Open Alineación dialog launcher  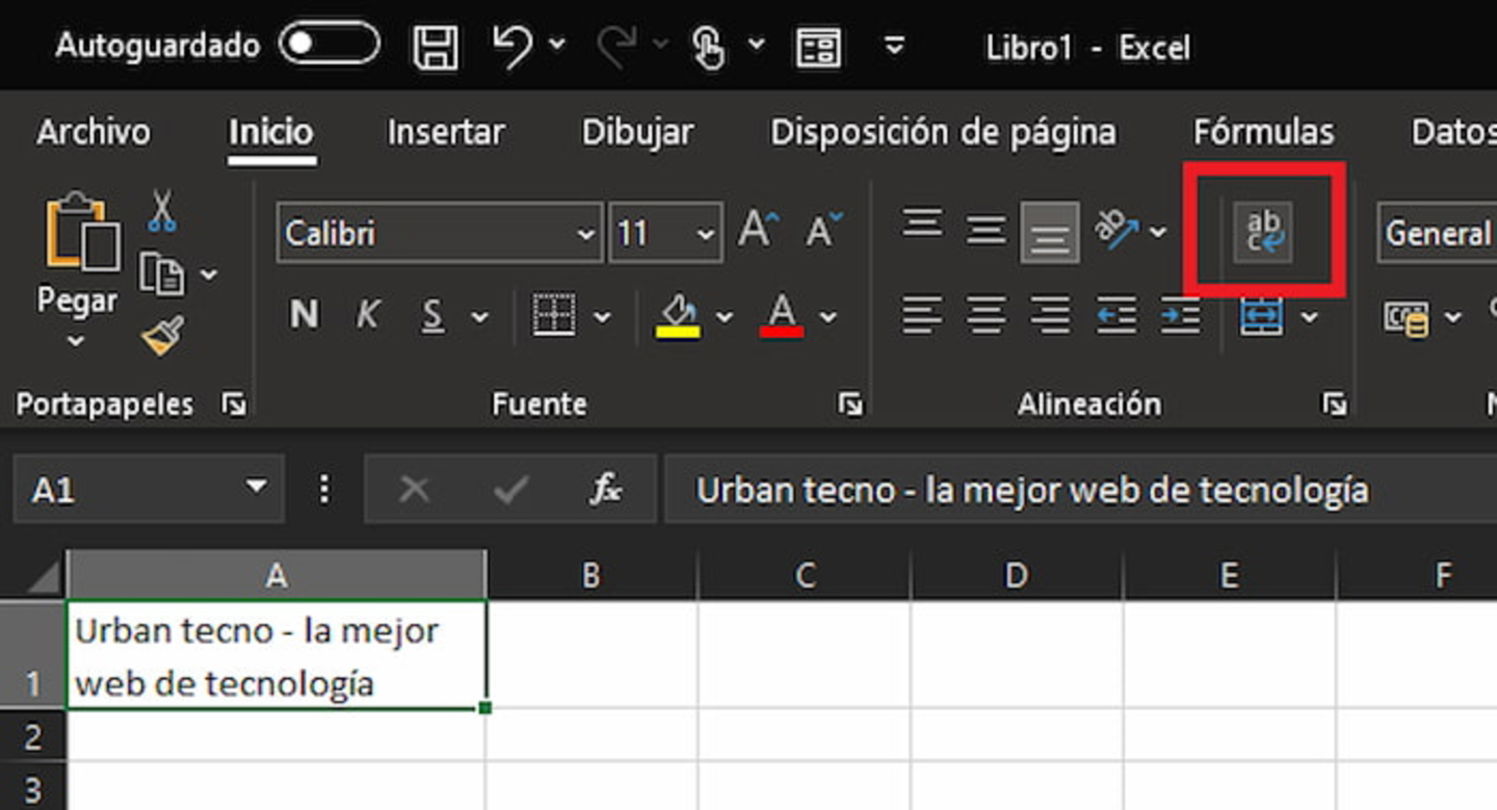1334,404
